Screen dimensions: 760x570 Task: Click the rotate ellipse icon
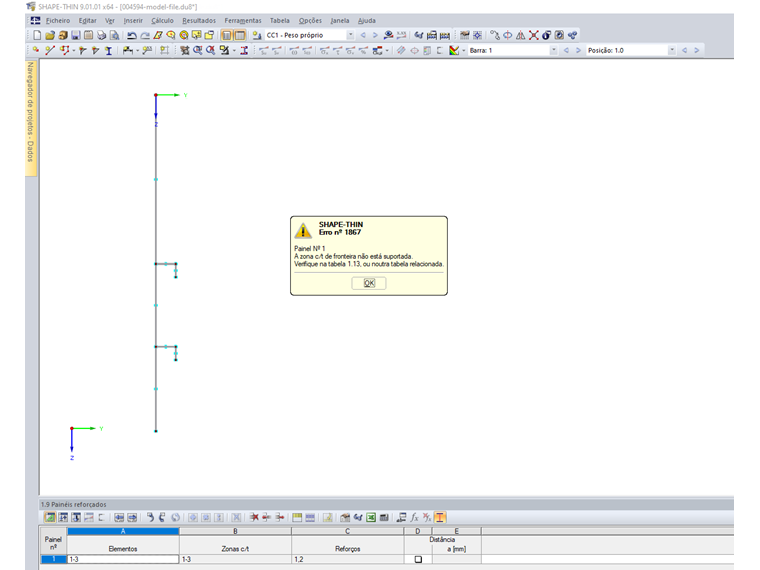click(507, 35)
